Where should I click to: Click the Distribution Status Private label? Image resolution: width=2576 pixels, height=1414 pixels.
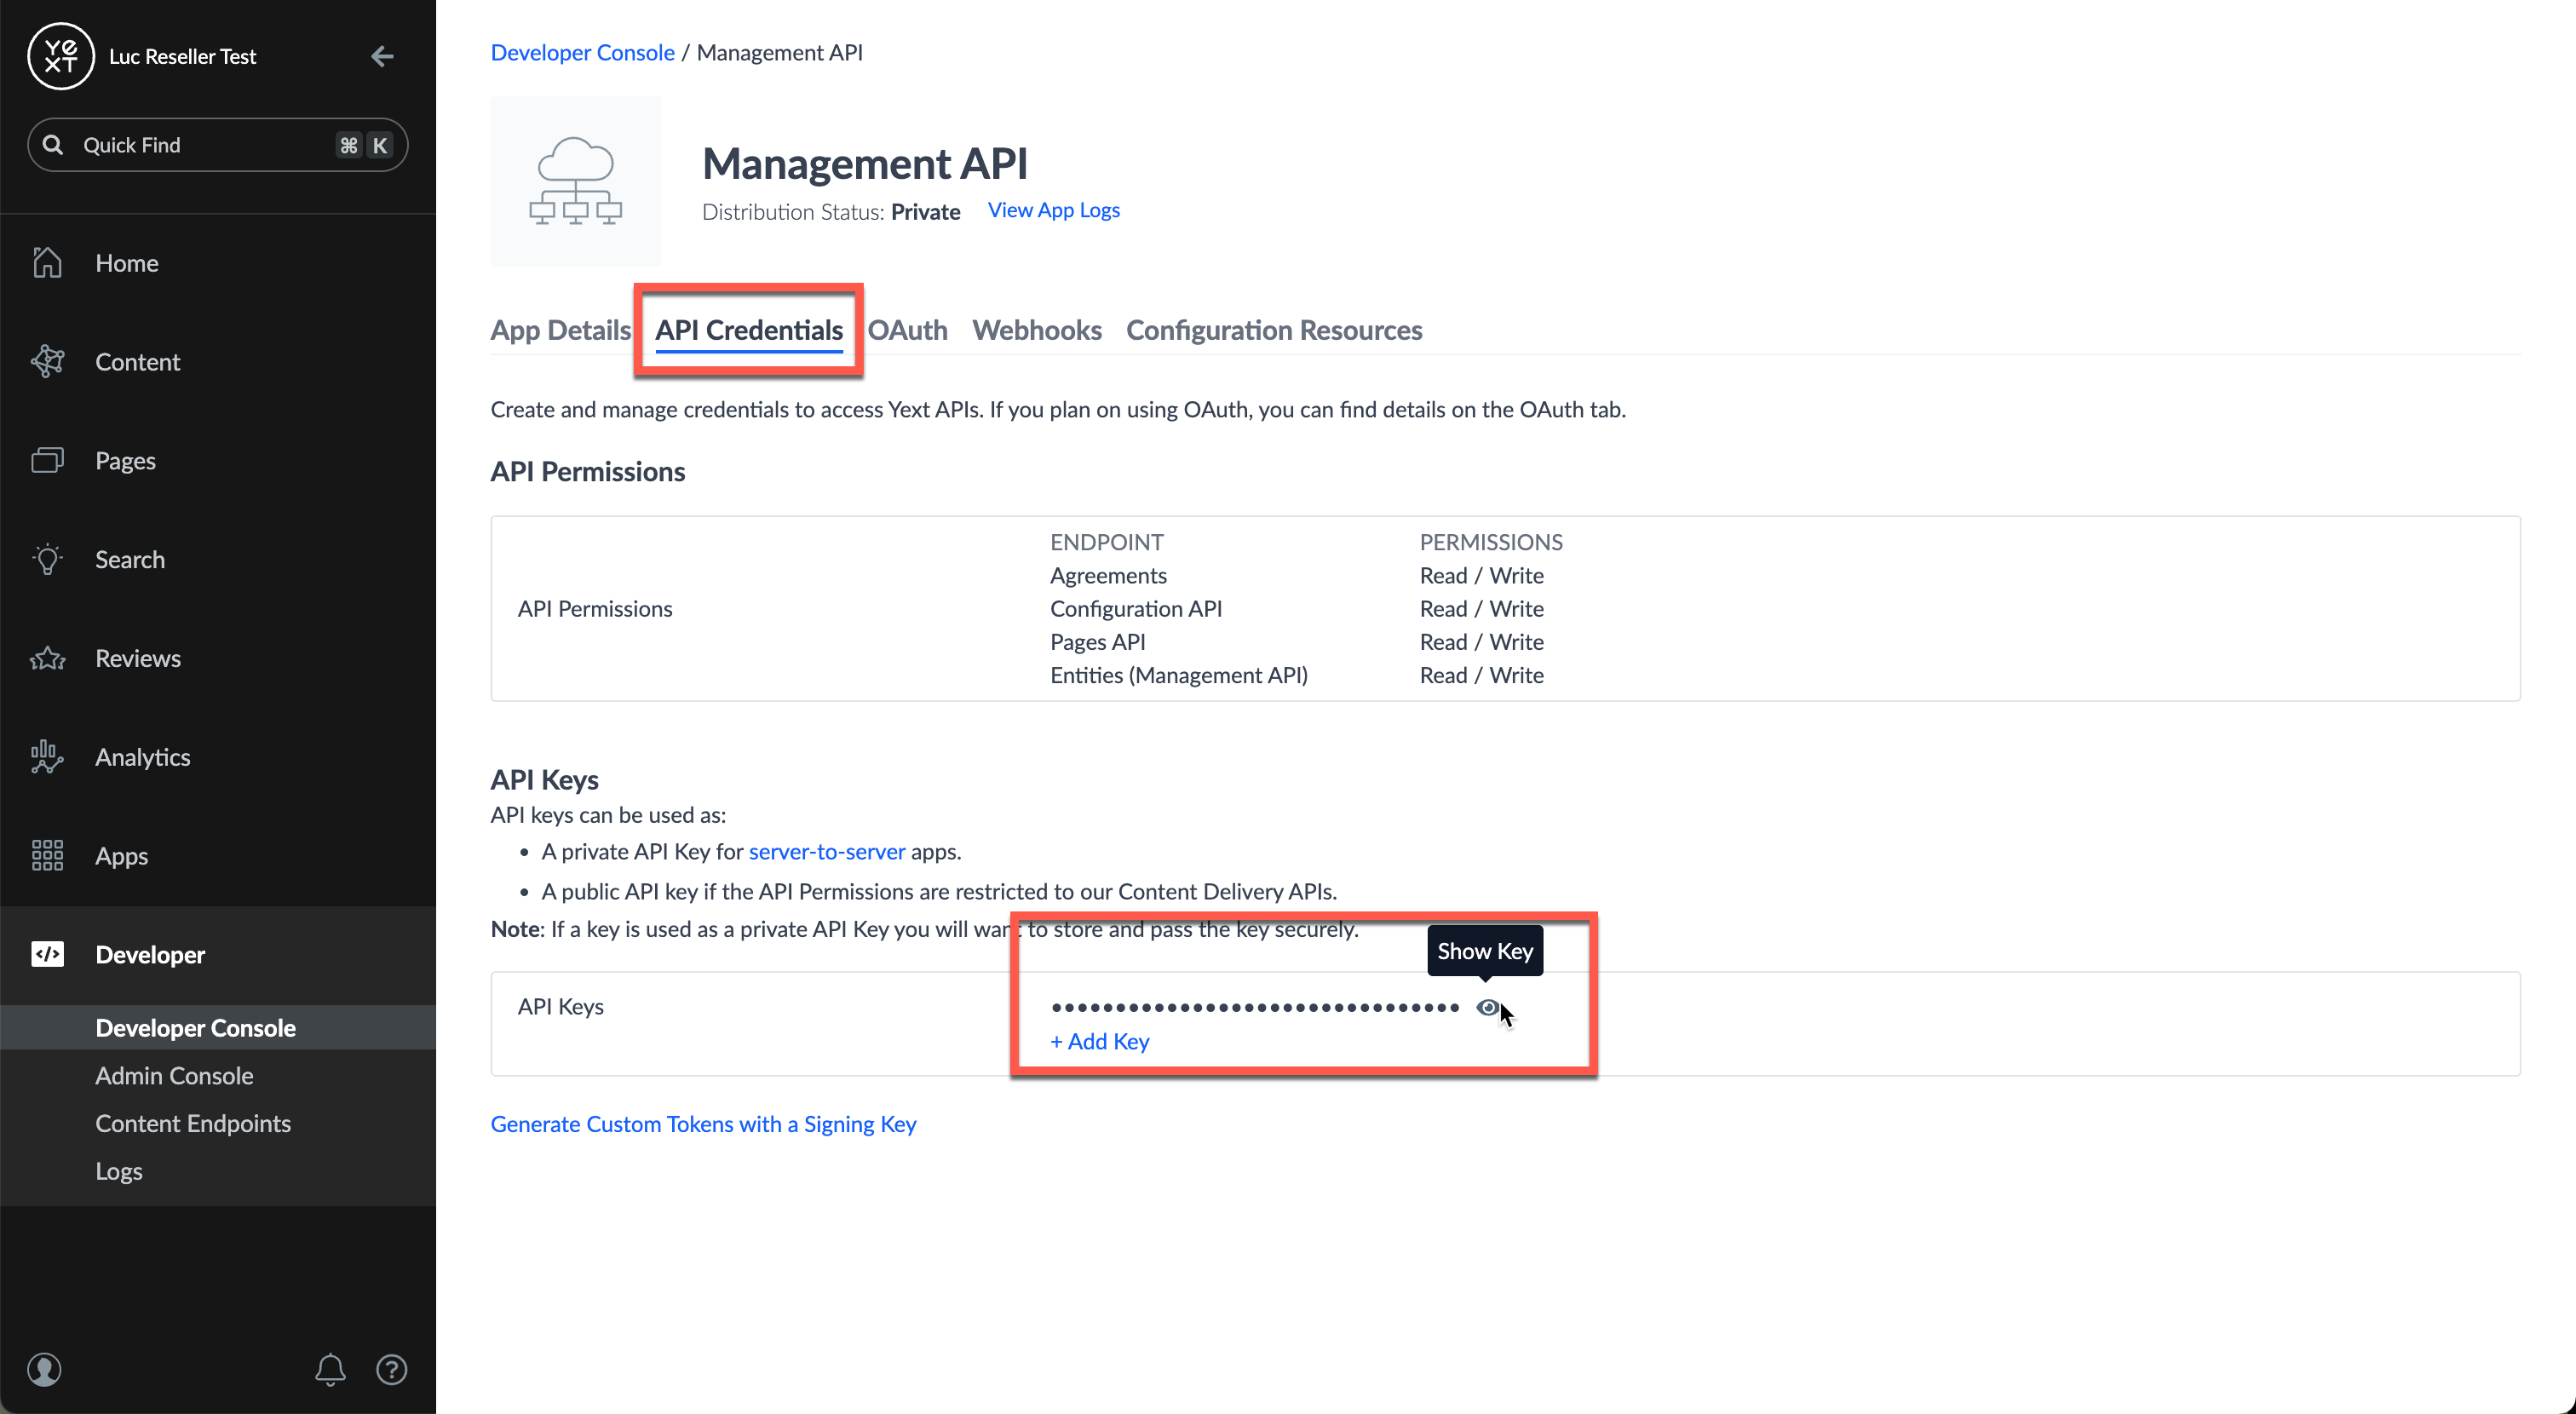click(831, 211)
